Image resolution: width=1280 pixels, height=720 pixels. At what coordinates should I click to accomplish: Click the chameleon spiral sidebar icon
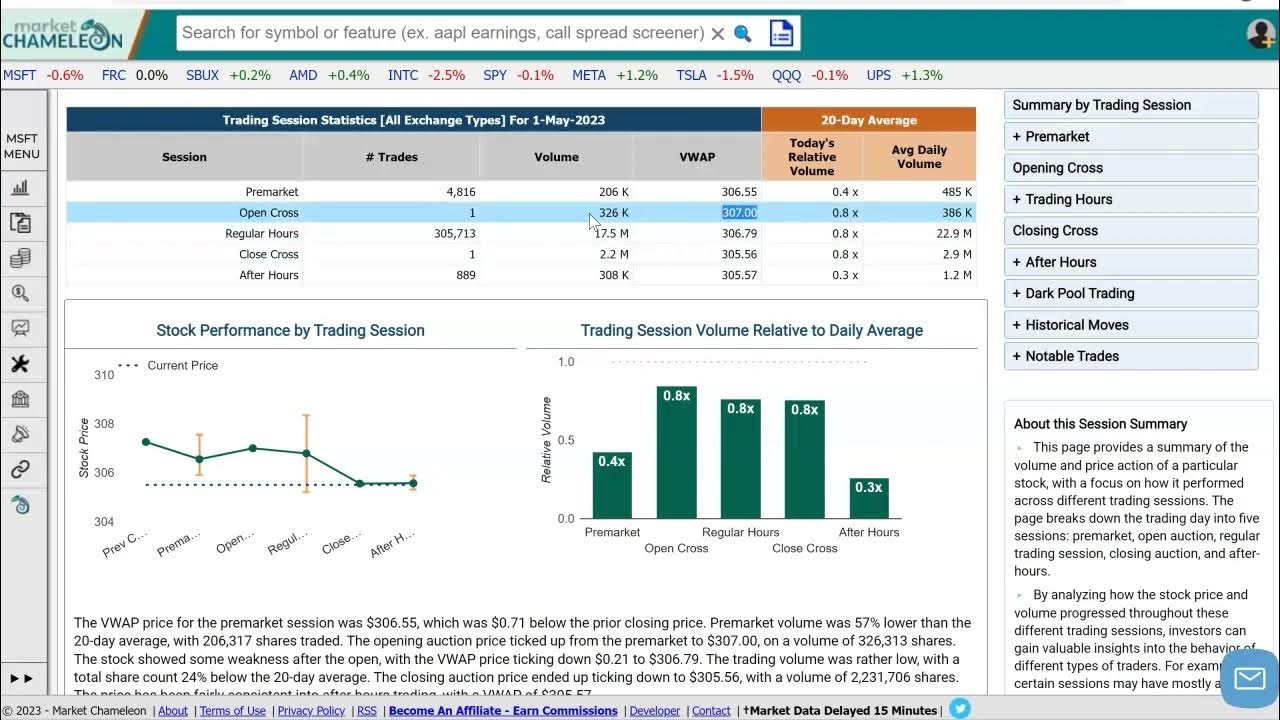click(20, 505)
